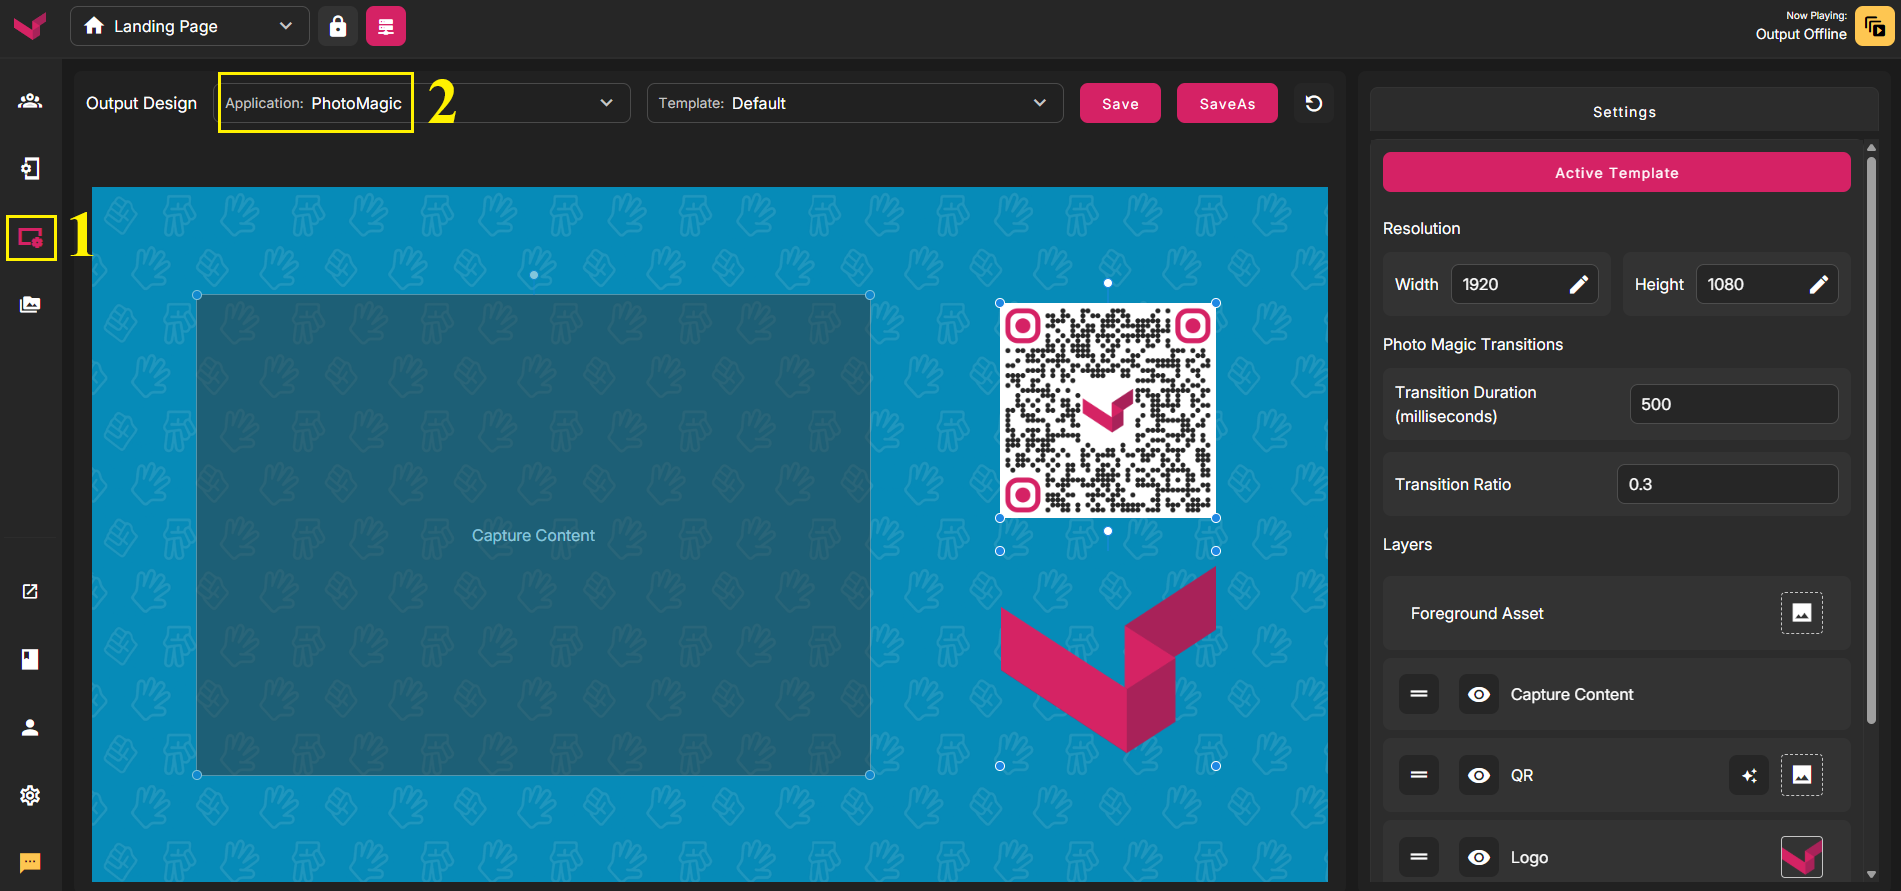Screen dimensions: 1901x891
Task: Select the QR code on canvas
Action: [x=1108, y=410]
